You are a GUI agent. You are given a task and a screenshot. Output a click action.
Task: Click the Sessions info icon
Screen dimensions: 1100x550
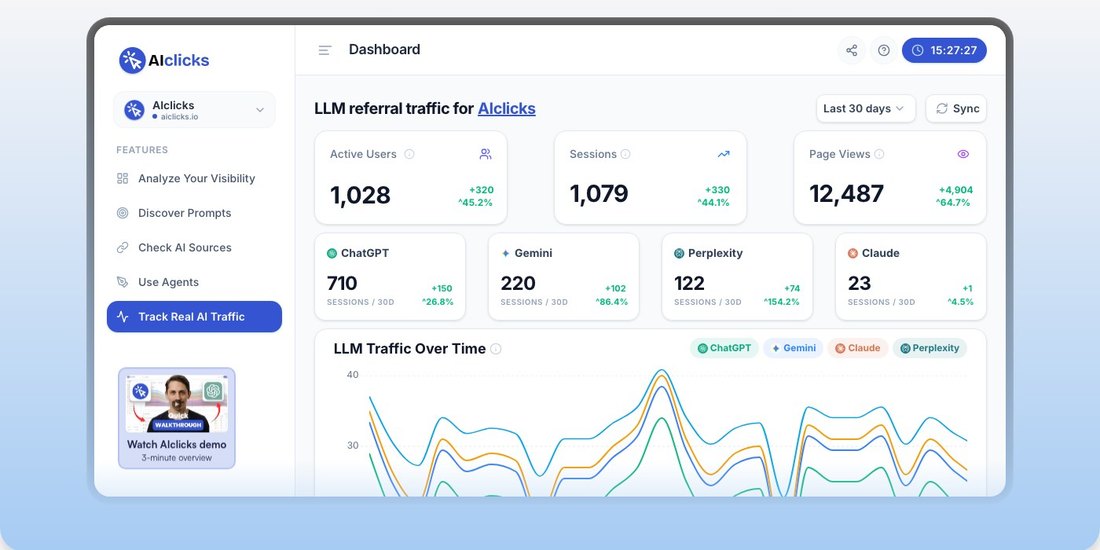(x=625, y=154)
